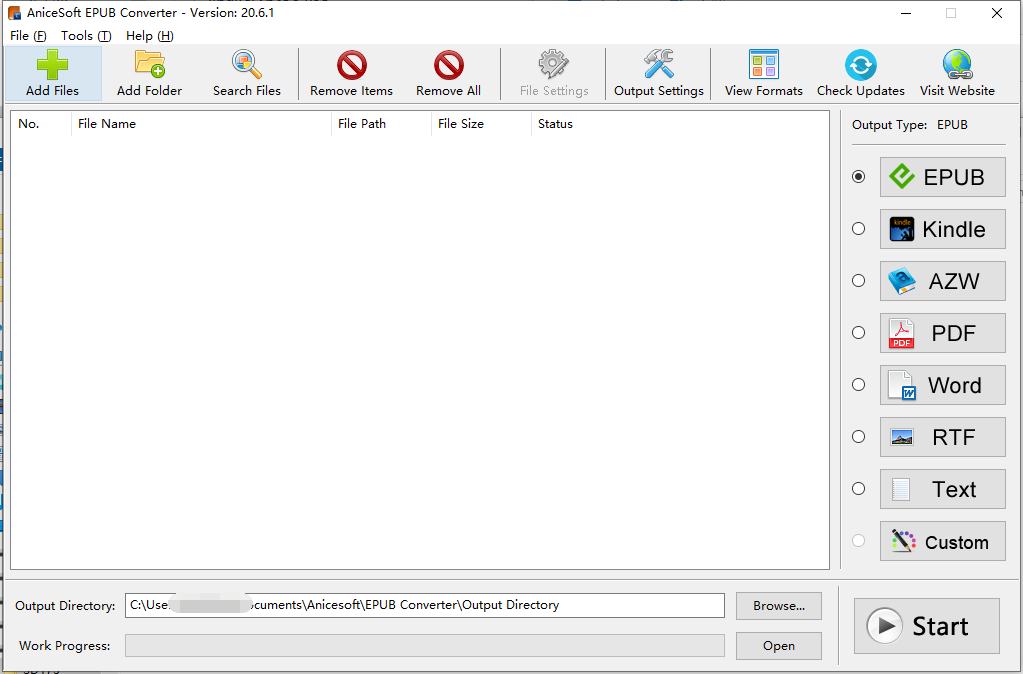Viewport: 1023px width, 674px height.
Task: Enable the Kindle radio button
Action: click(x=859, y=228)
